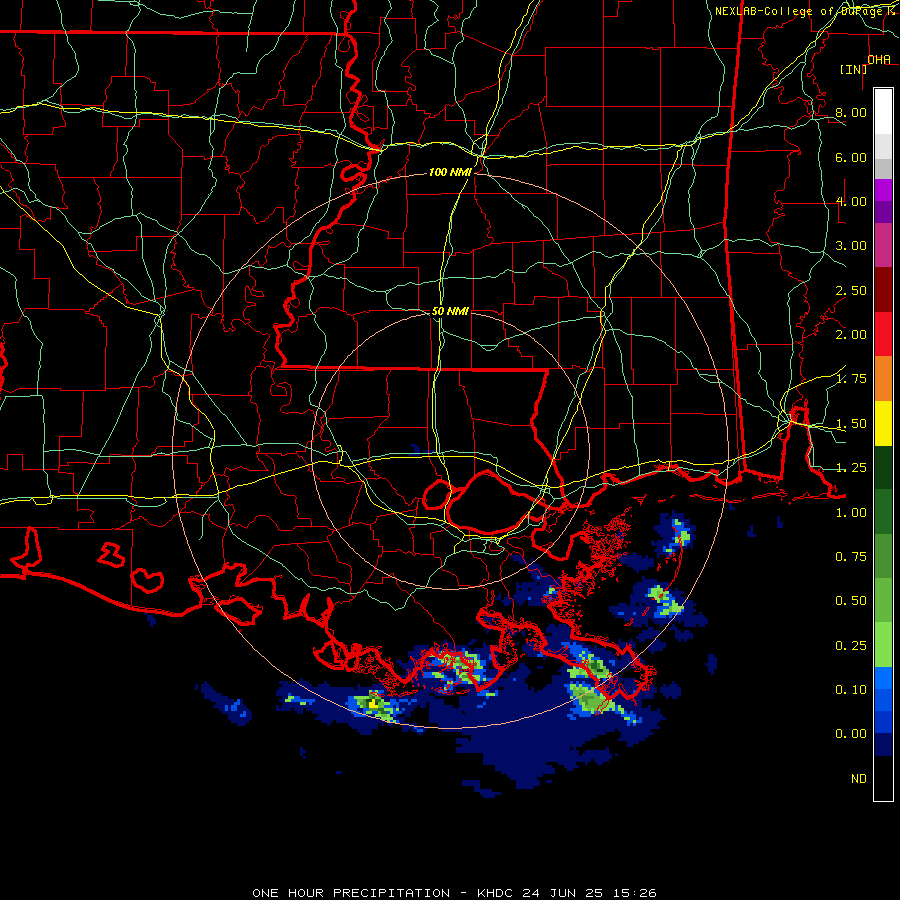Viewport: 900px width, 900px height.
Task: Select the 2.50 scale label
Action: tap(851, 290)
